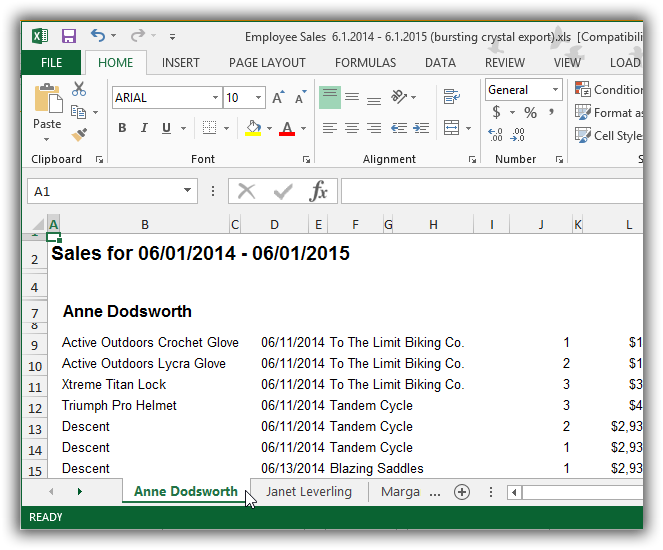Open the PAGE LAYOUT ribbon tab
This screenshot has height=550, width=663.
coord(267,62)
